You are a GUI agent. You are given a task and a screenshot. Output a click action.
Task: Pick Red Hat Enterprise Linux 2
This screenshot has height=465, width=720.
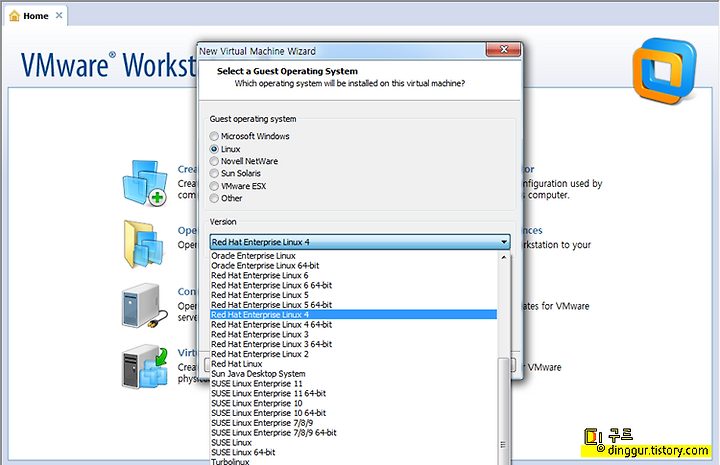(354, 354)
